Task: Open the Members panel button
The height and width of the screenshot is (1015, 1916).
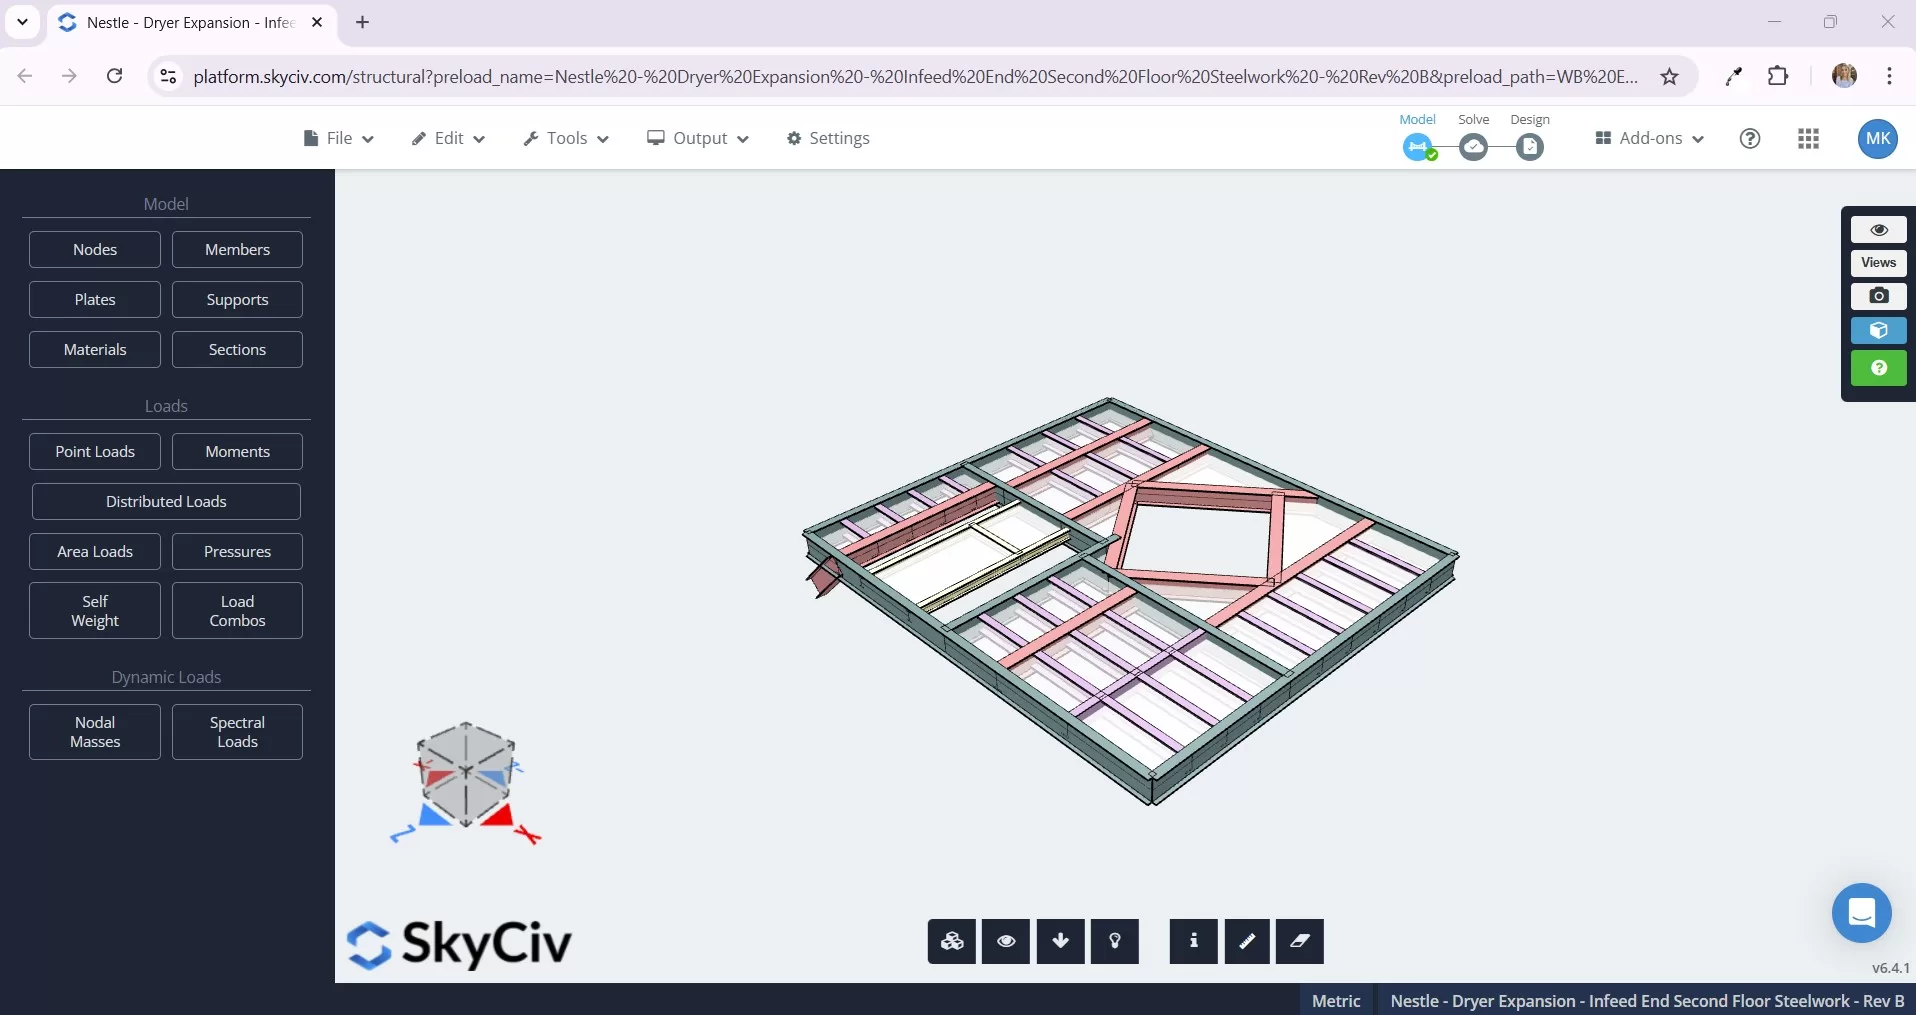Action: [x=237, y=249]
